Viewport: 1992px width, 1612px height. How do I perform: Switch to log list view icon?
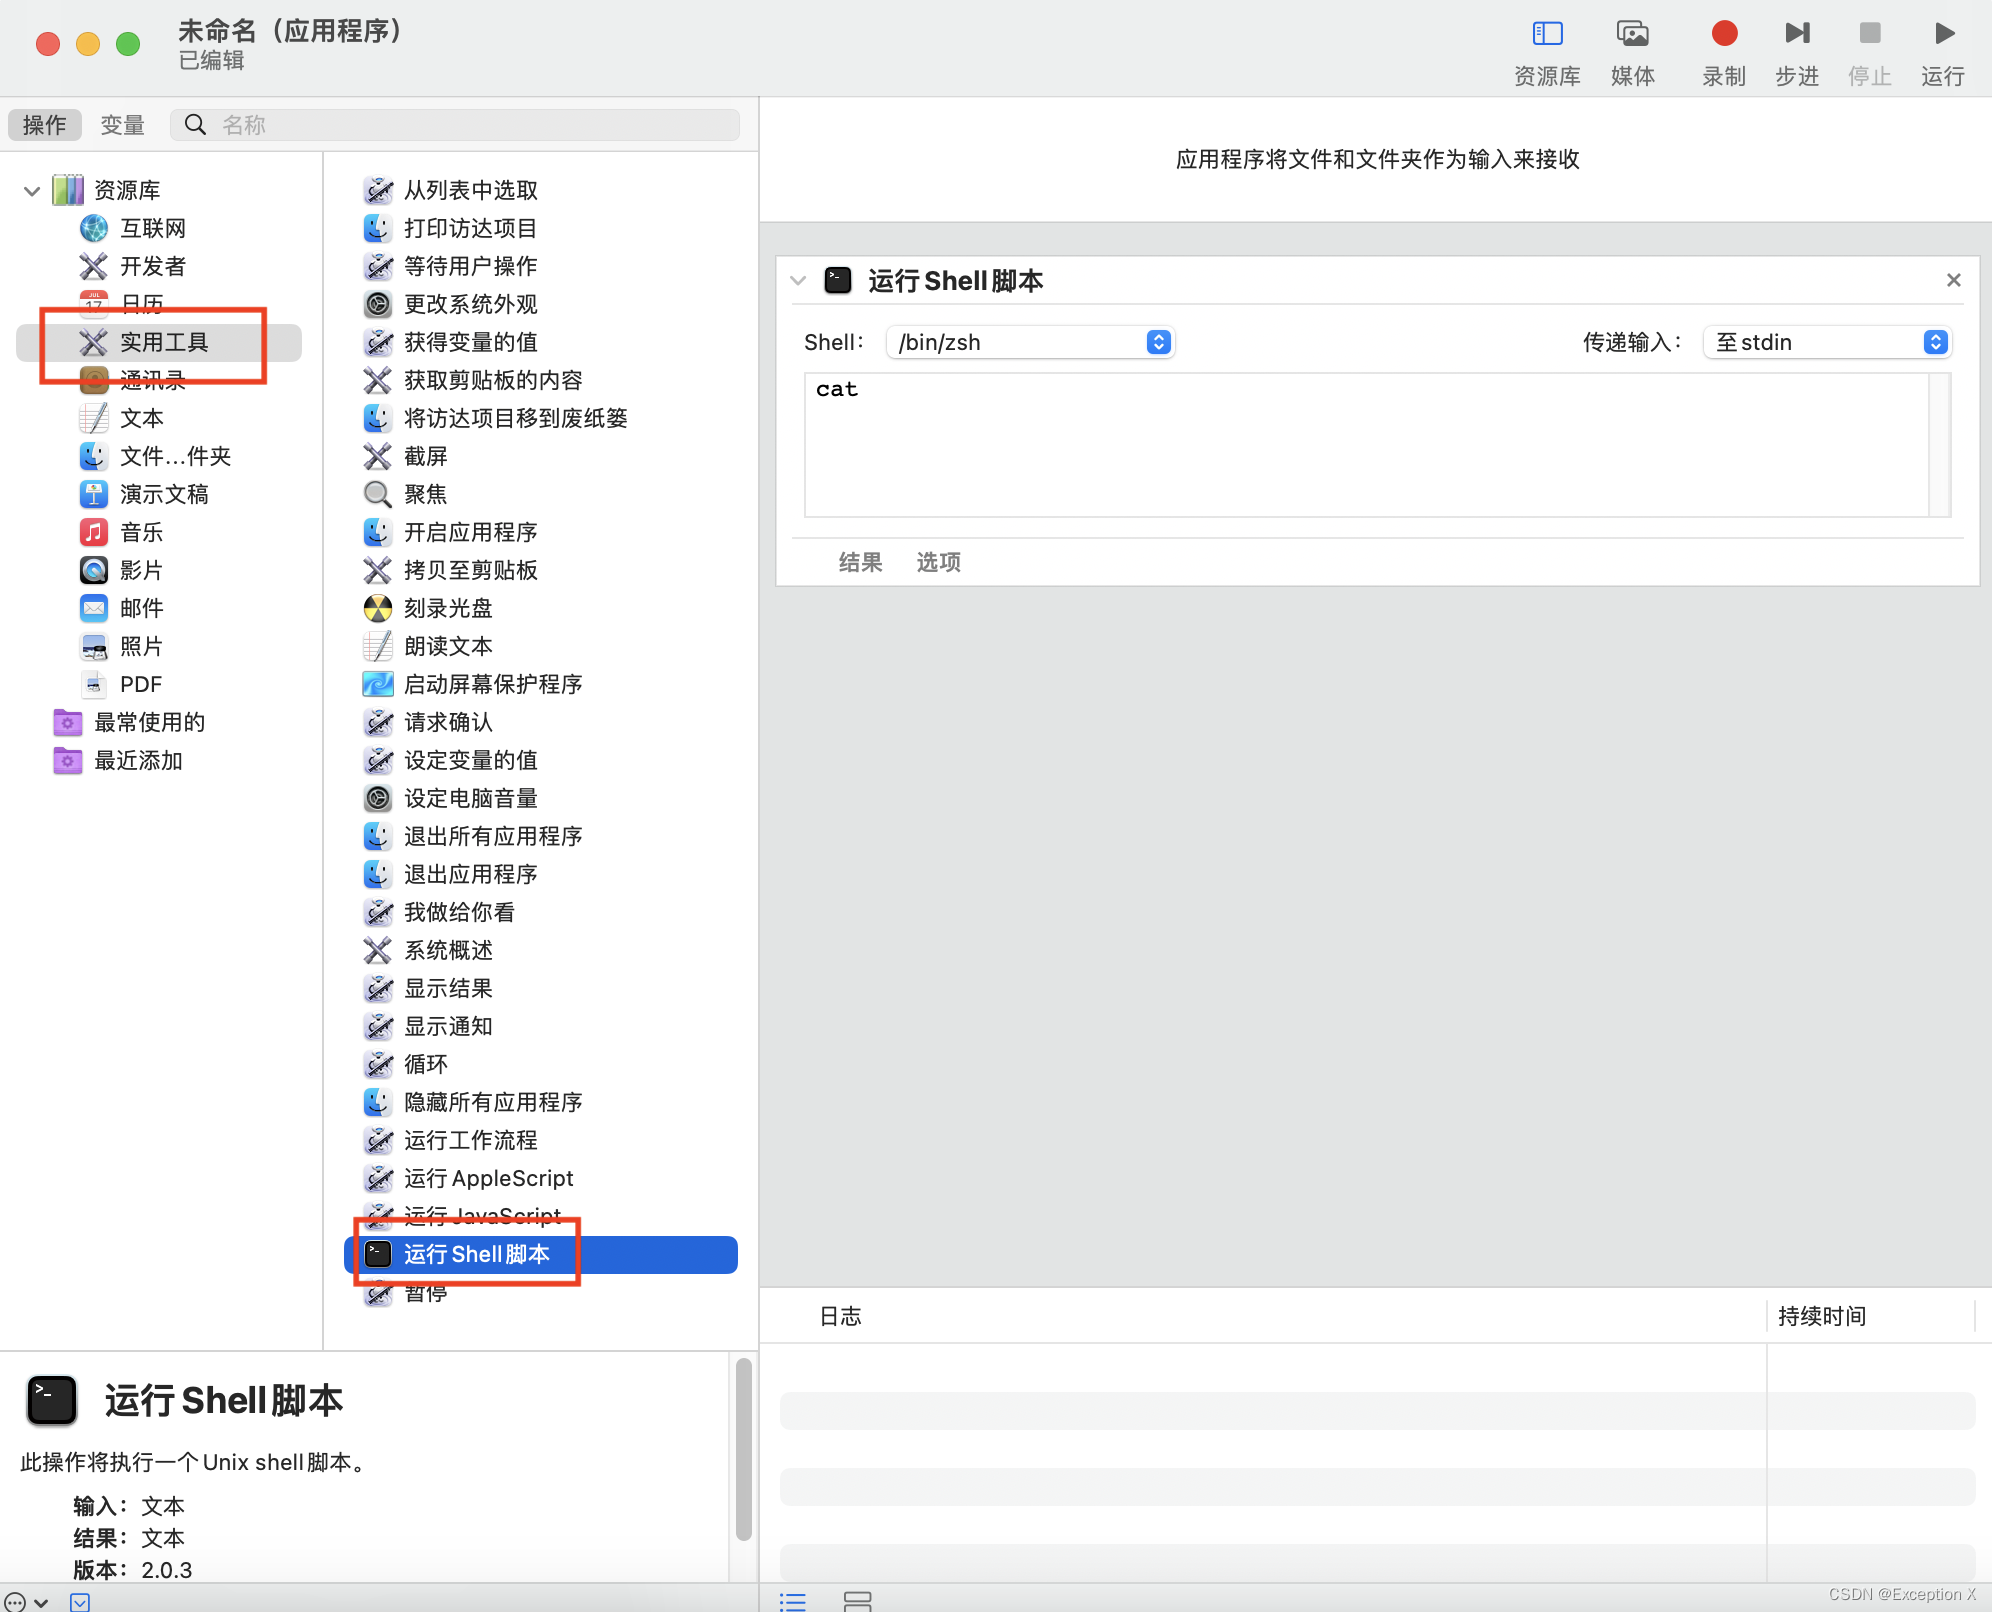point(793,1601)
